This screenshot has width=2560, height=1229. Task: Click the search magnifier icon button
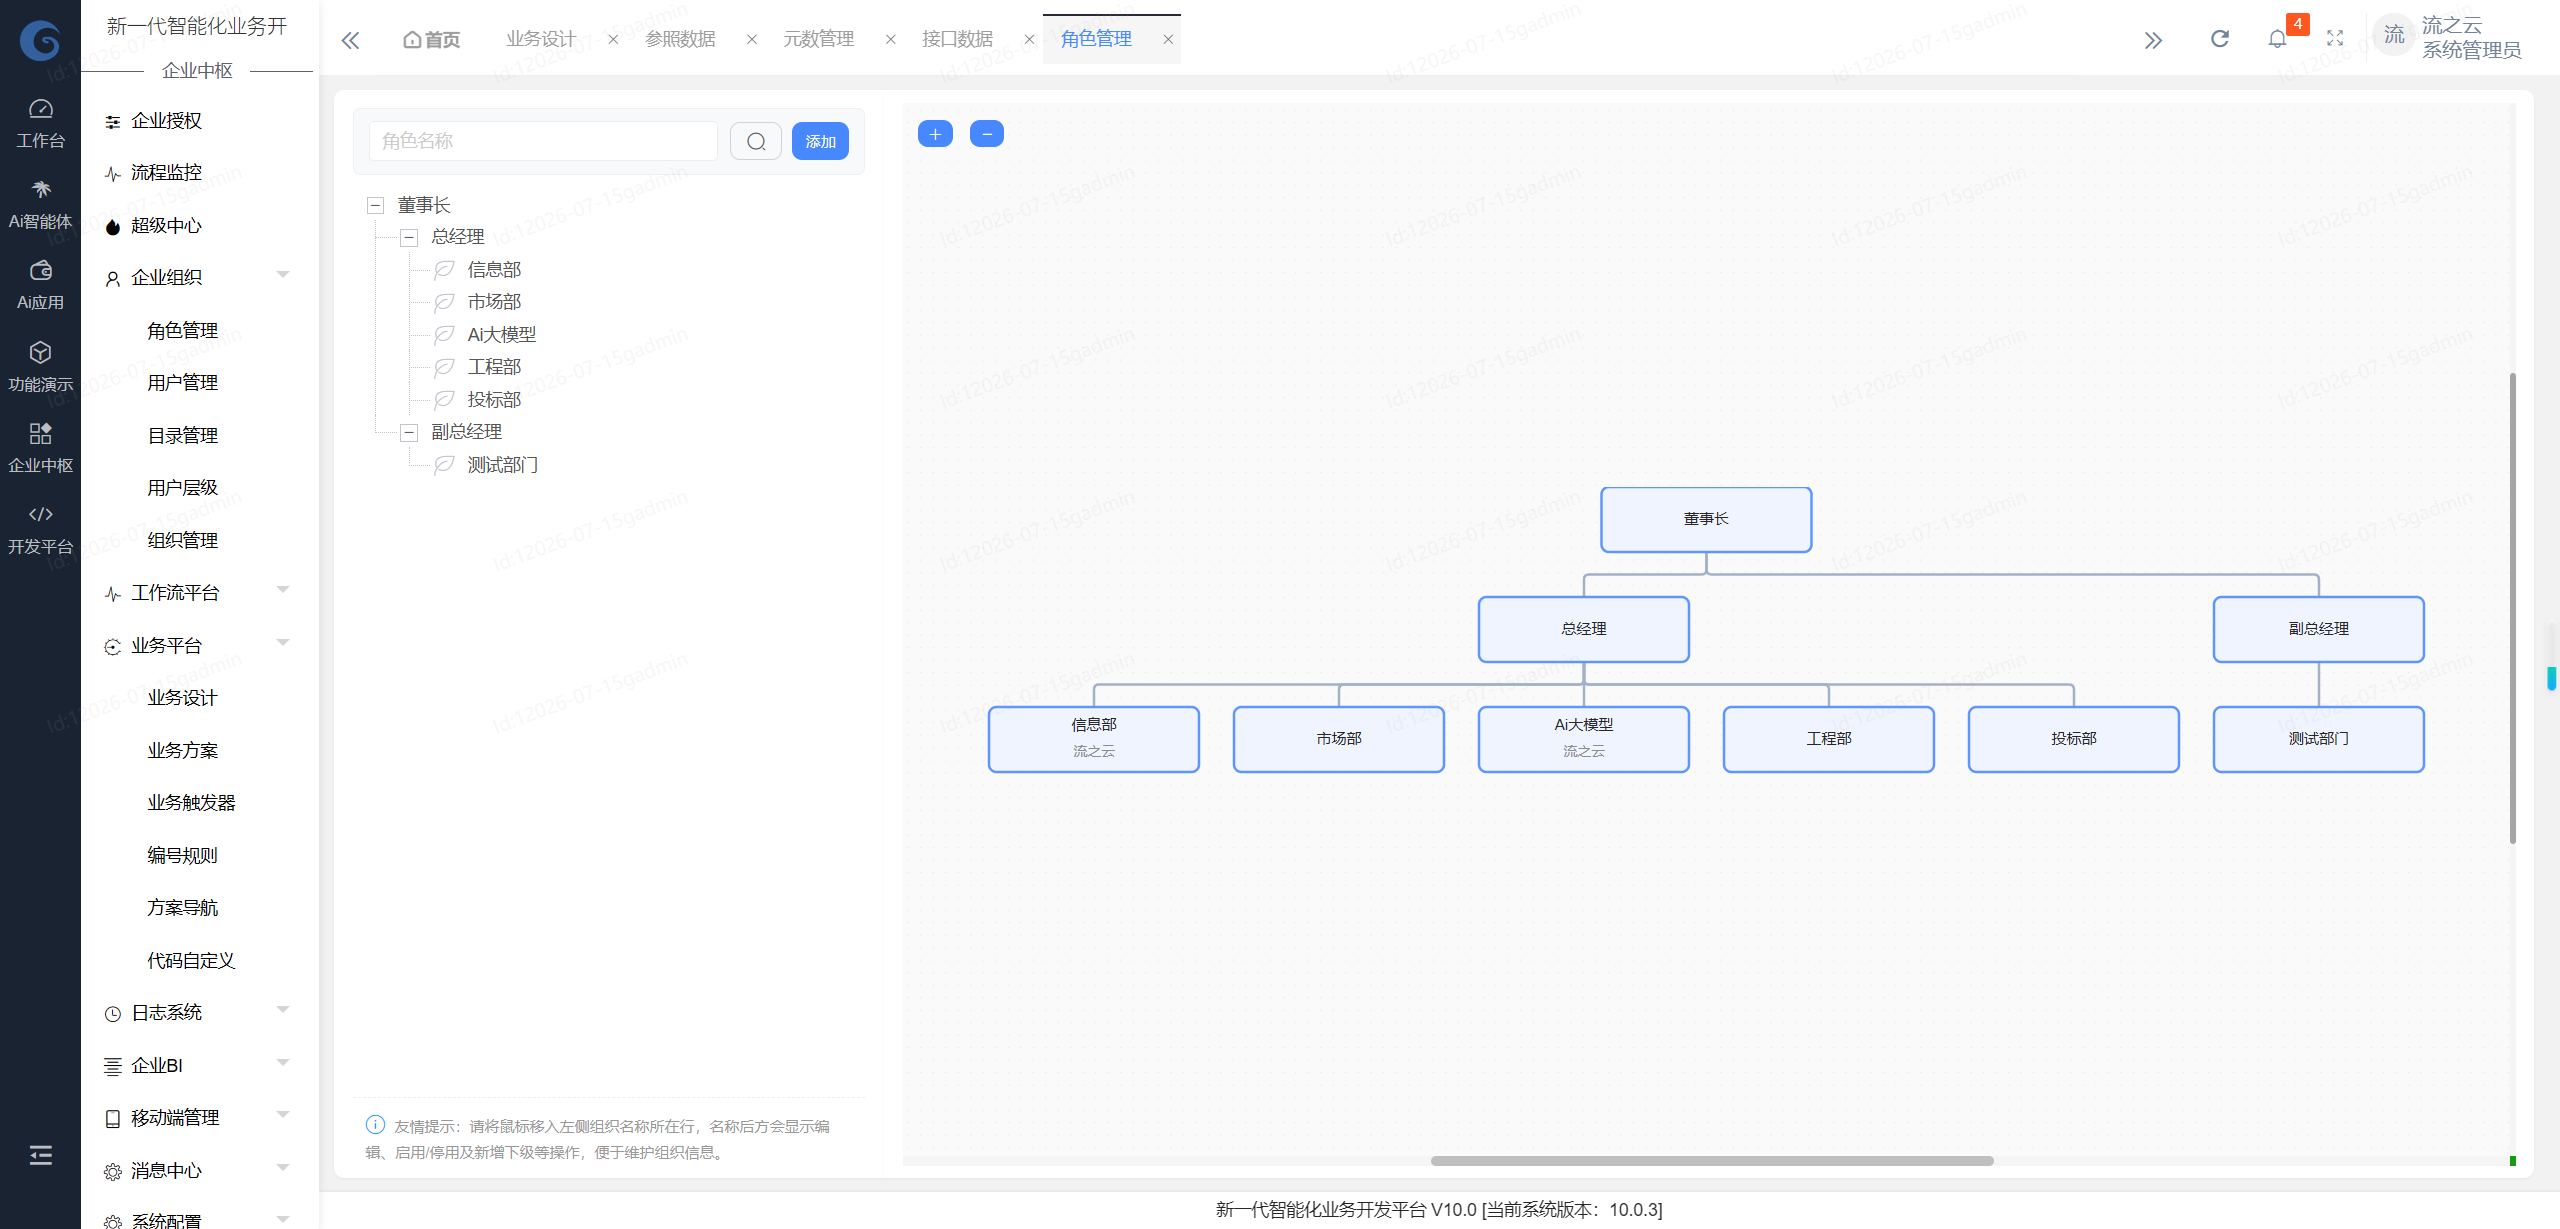pyautogui.click(x=756, y=141)
